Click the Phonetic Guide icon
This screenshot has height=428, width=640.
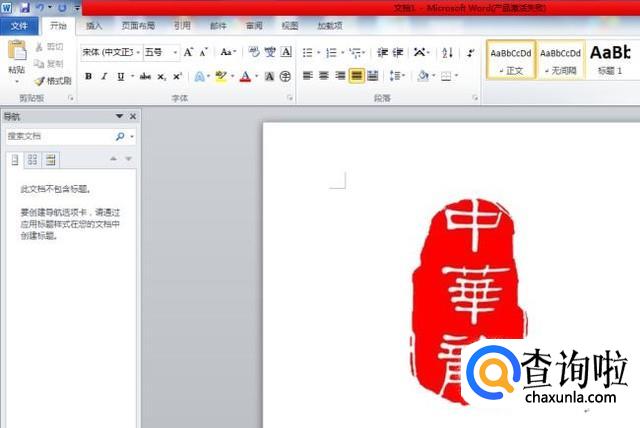(x=270, y=52)
